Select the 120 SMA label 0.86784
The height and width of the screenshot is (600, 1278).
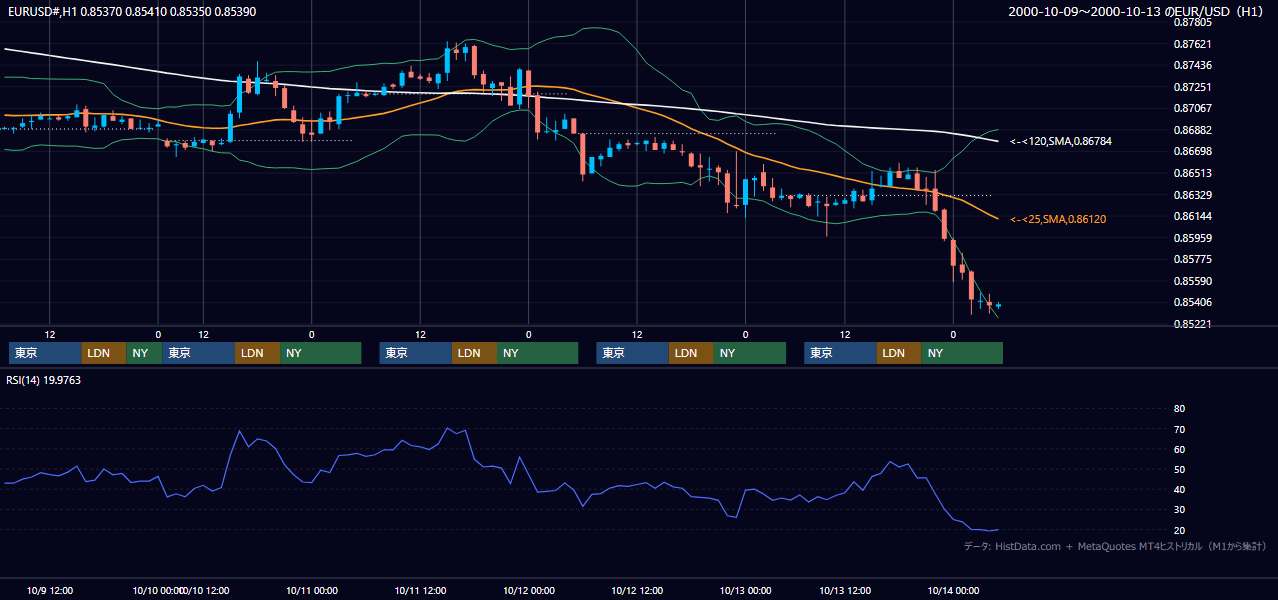pos(1060,142)
